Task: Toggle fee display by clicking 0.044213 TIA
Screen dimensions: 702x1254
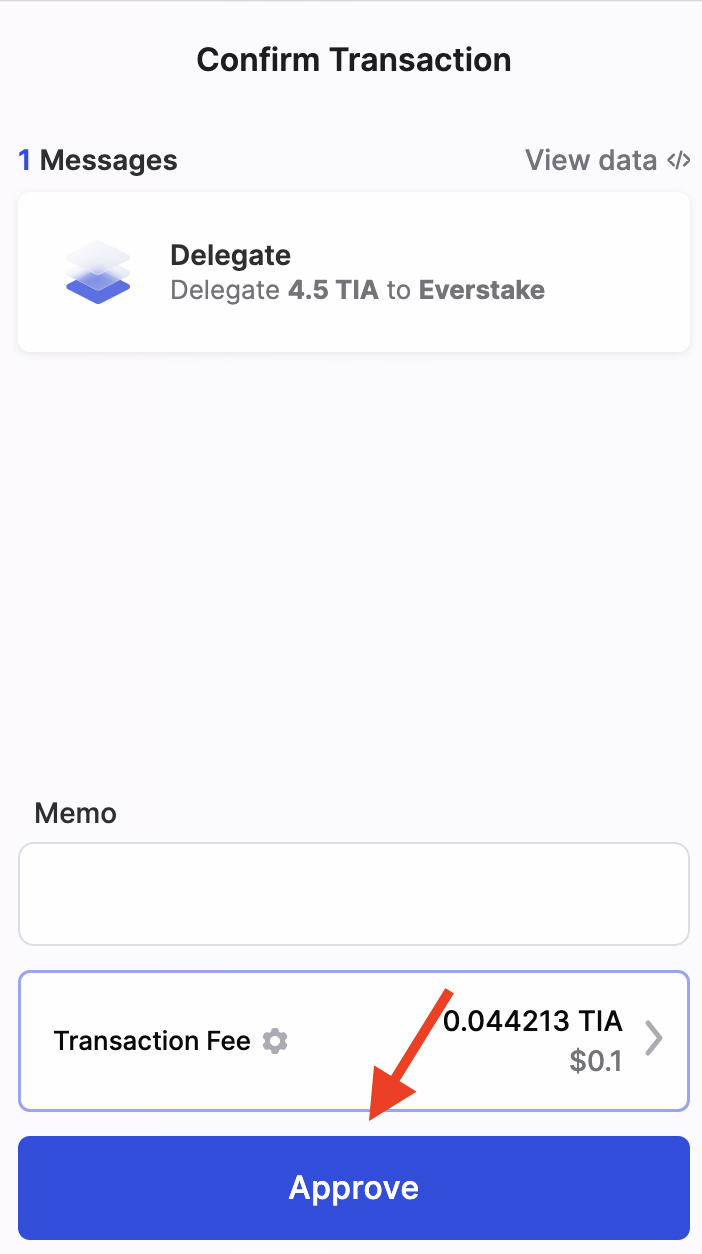Action: point(534,1021)
